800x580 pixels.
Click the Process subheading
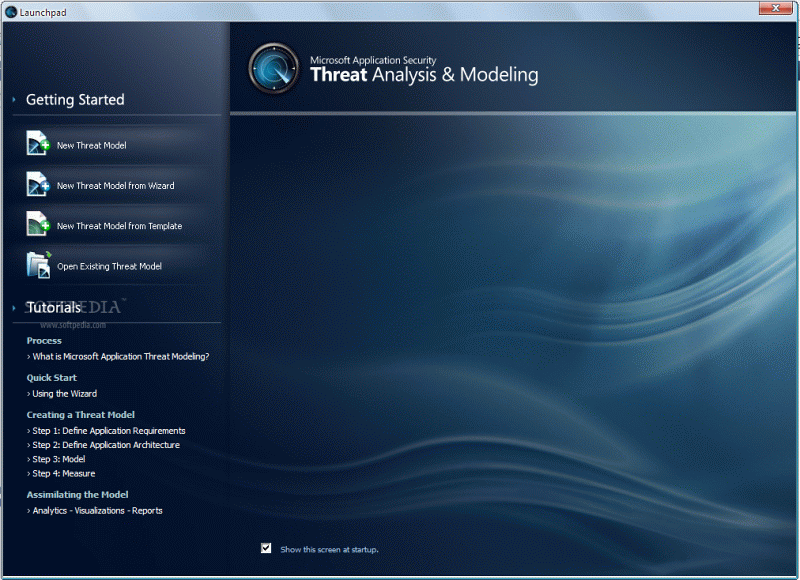coord(44,341)
